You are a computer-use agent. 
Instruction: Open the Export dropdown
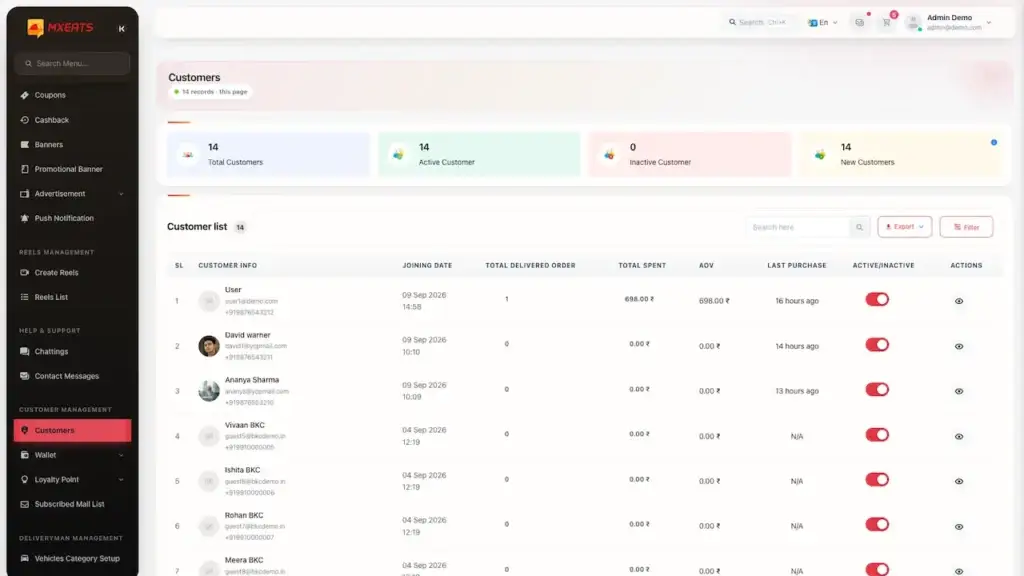coord(904,227)
